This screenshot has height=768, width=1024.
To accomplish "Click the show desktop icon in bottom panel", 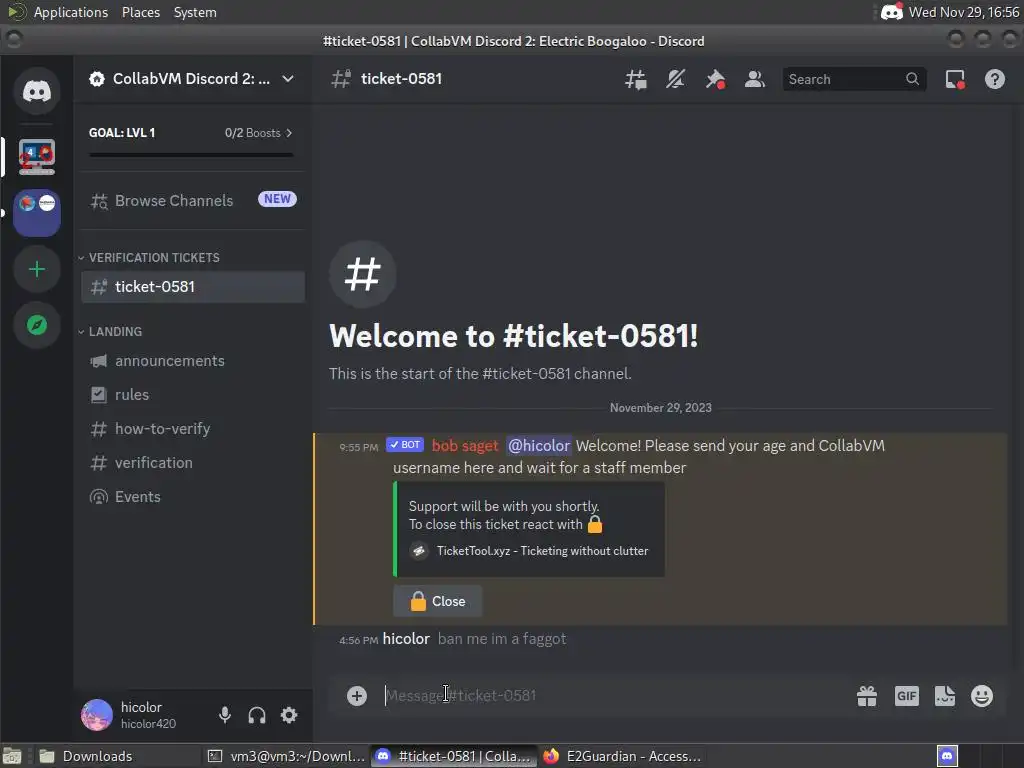I will pyautogui.click(x=12, y=756).
